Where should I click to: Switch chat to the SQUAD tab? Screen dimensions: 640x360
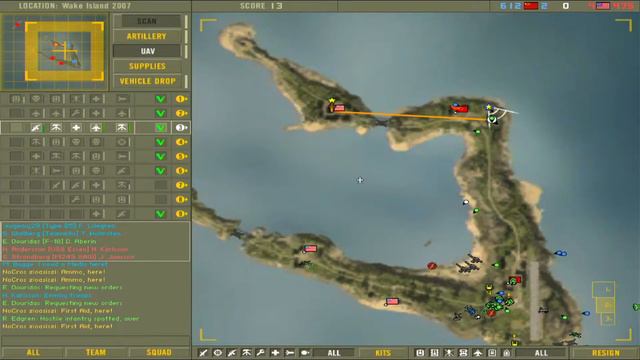click(159, 353)
